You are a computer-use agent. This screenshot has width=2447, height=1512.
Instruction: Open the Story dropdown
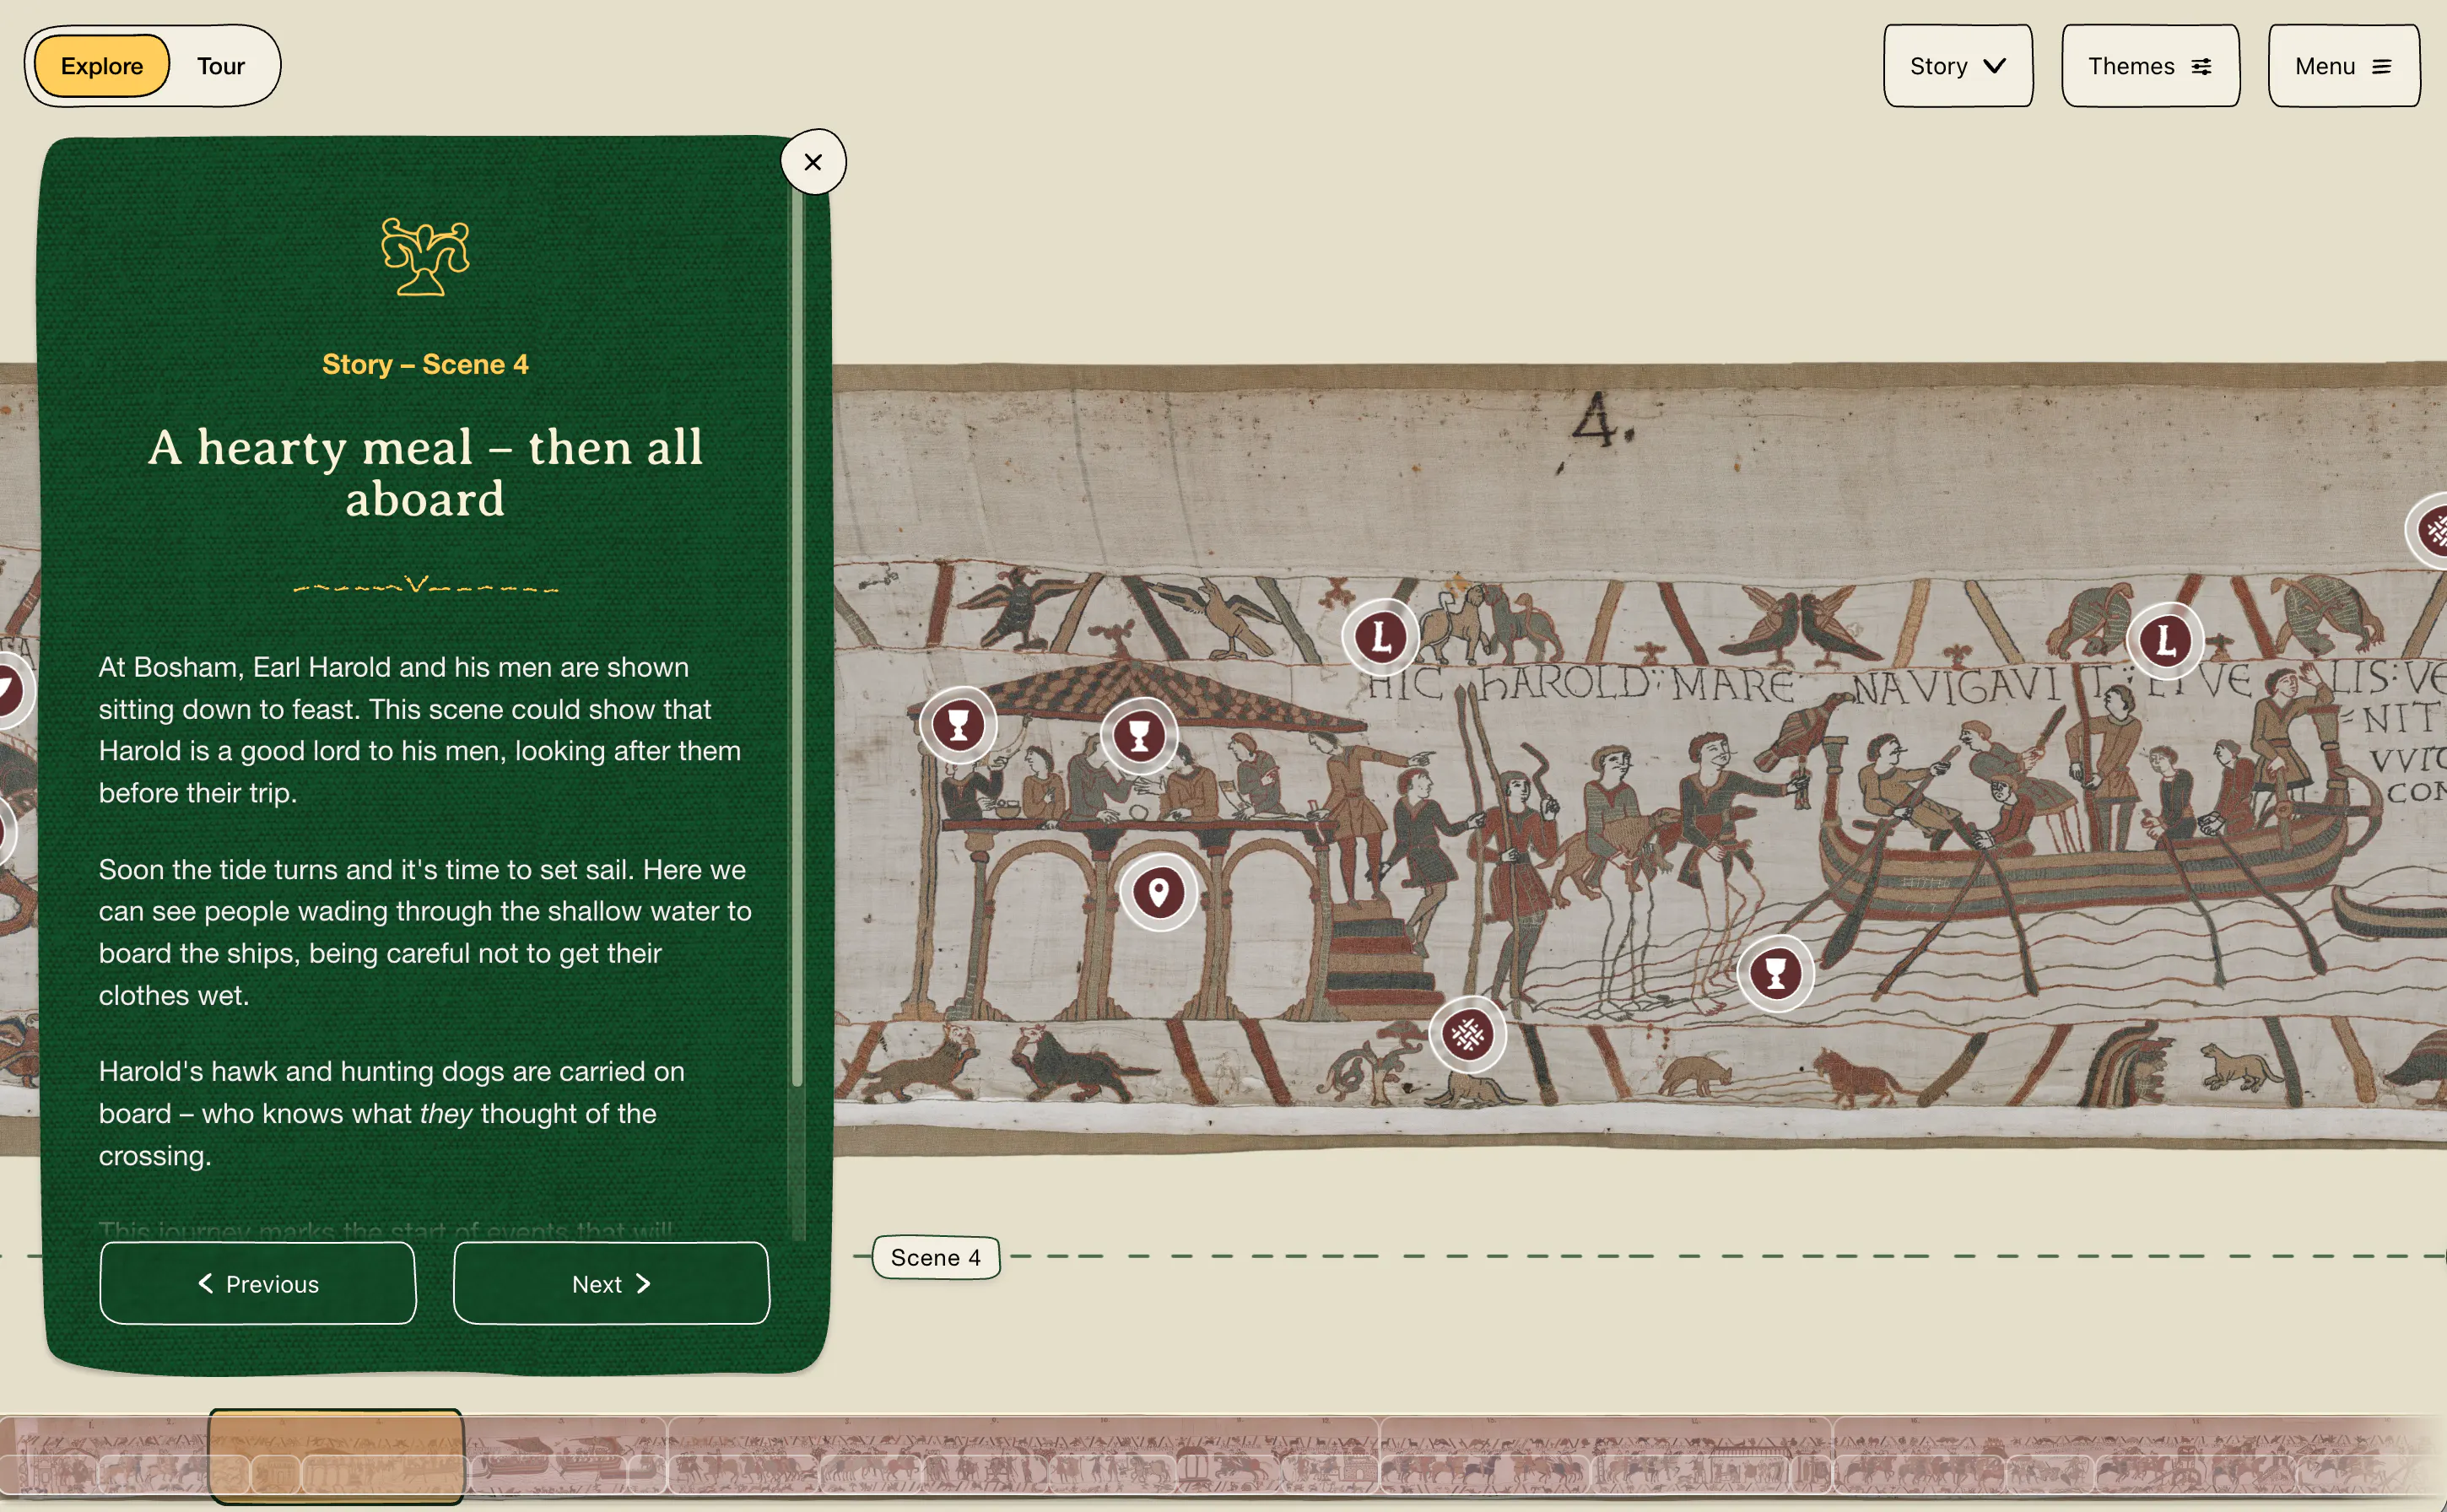[1957, 66]
